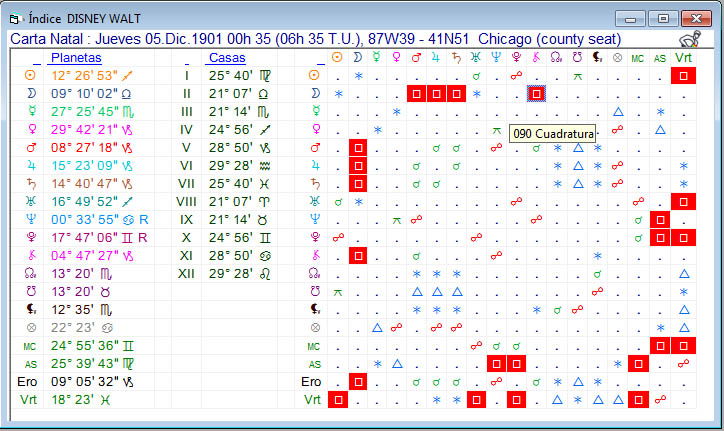Image resolution: width=724 pixels, height=431 pixels.
Task: Click the underscore link before the grid's Sun header
Action: pos(320,61)
